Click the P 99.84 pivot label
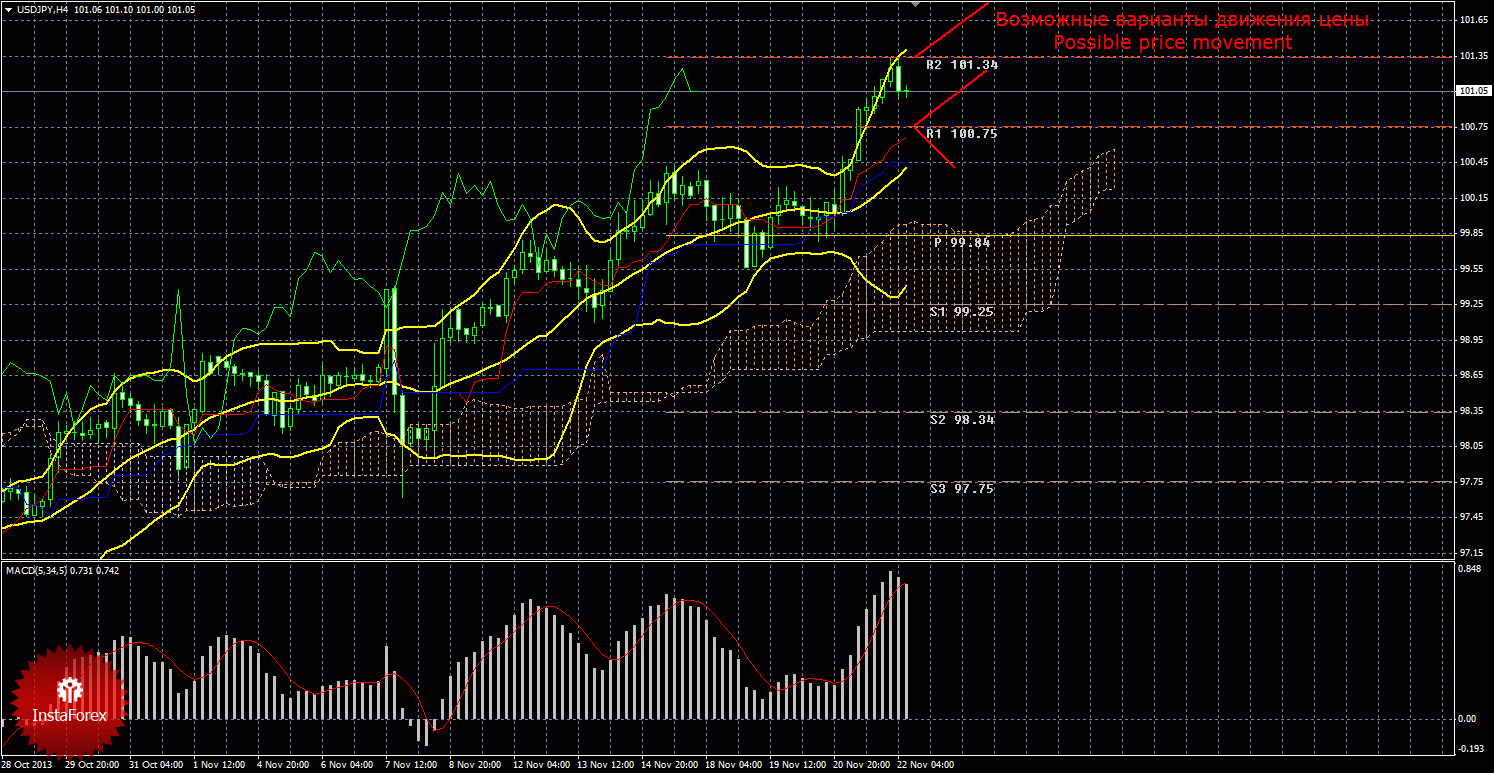 coord(963,242)
